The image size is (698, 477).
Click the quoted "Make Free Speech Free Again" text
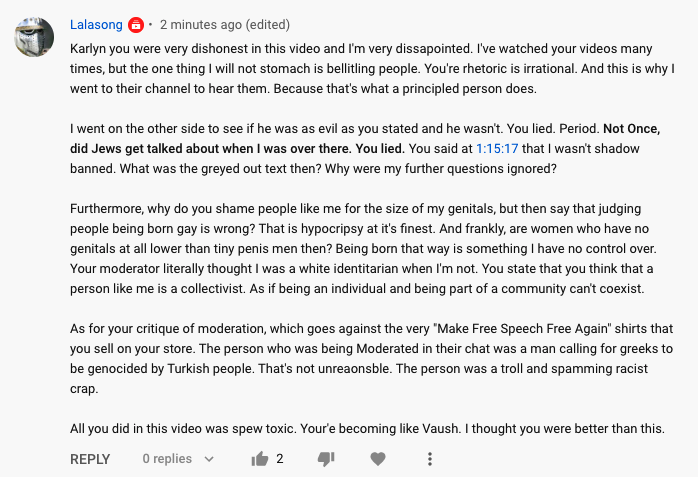523,329
